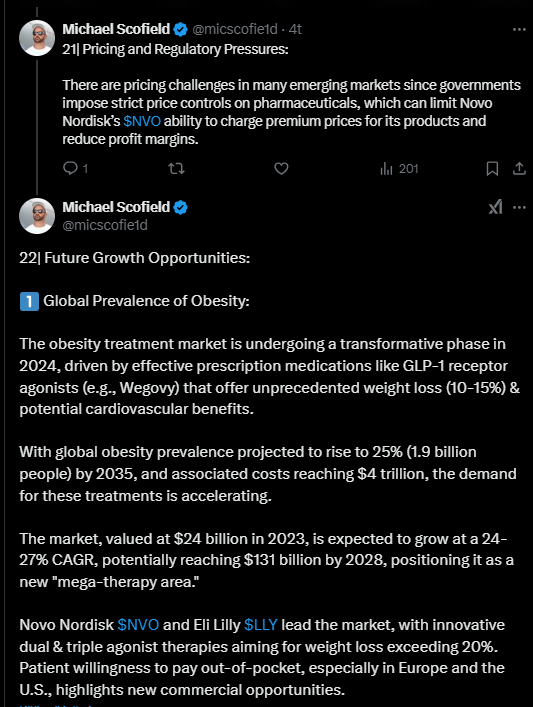Bookmark the tweet numbered 21
The image size is (533, 707).
[492, 169]
